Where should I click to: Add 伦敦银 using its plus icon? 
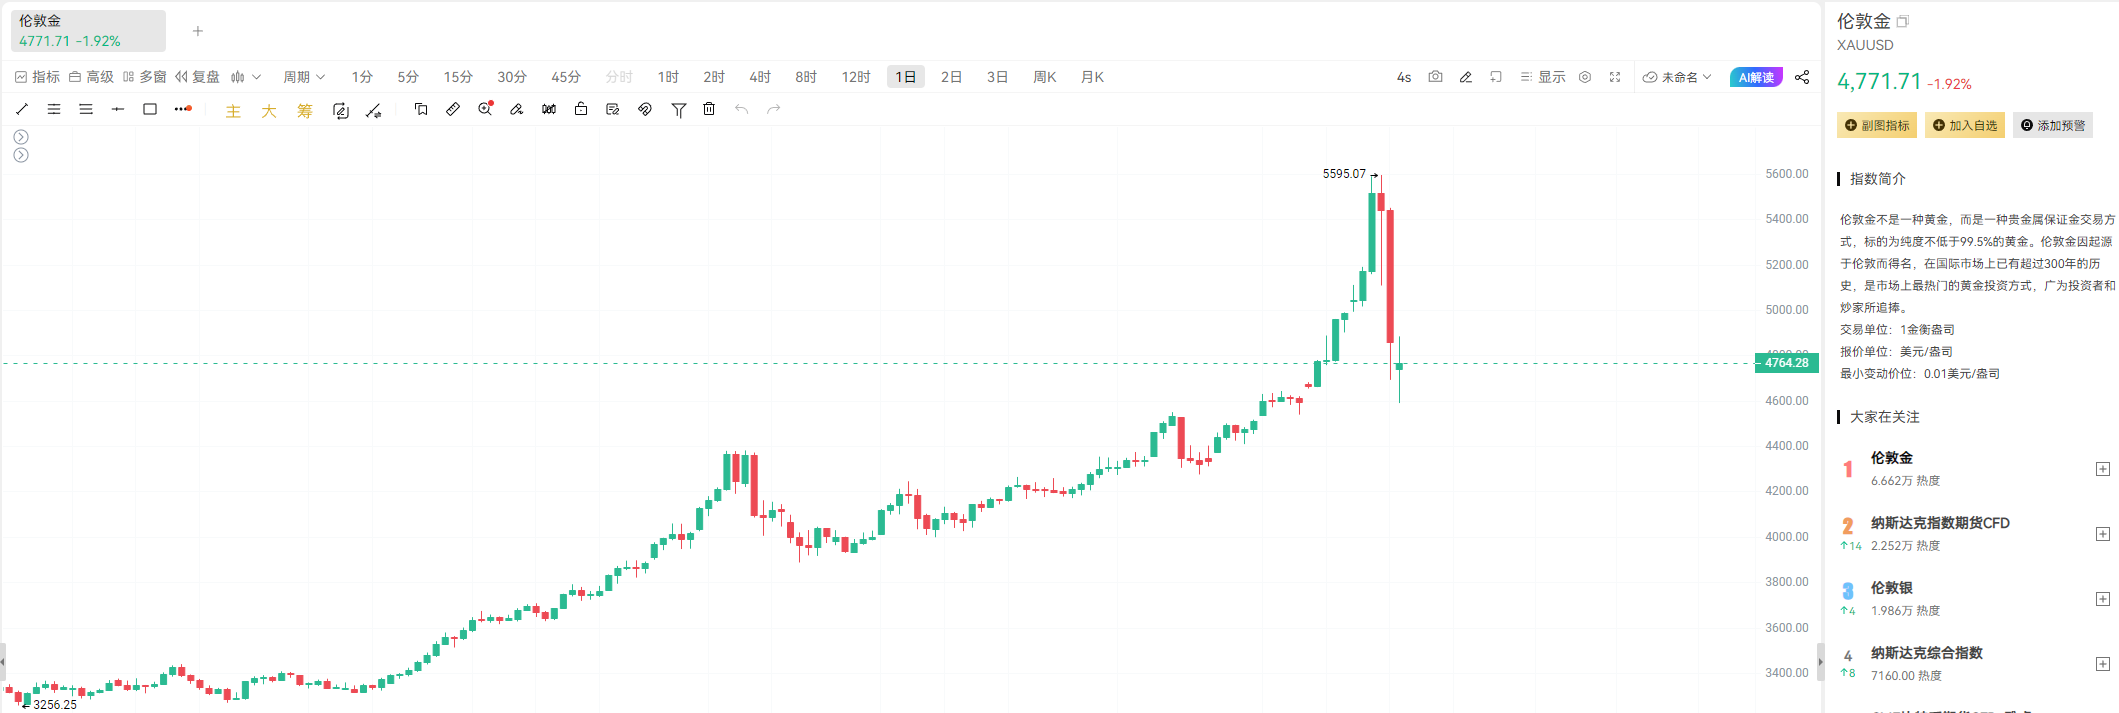pos(2103,599)
